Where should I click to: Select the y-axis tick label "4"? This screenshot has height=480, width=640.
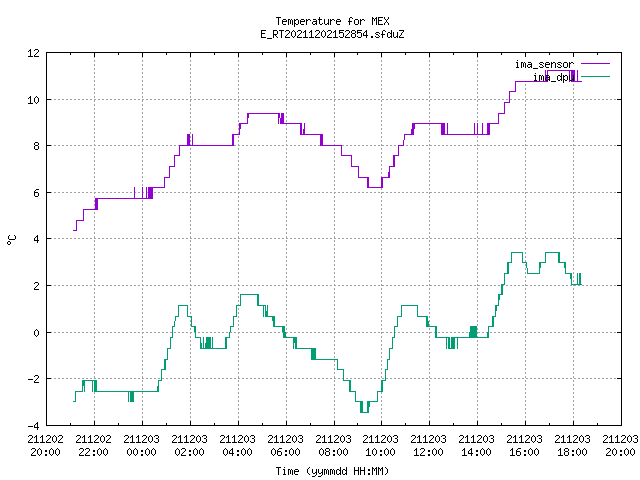(x=37, y=239)
